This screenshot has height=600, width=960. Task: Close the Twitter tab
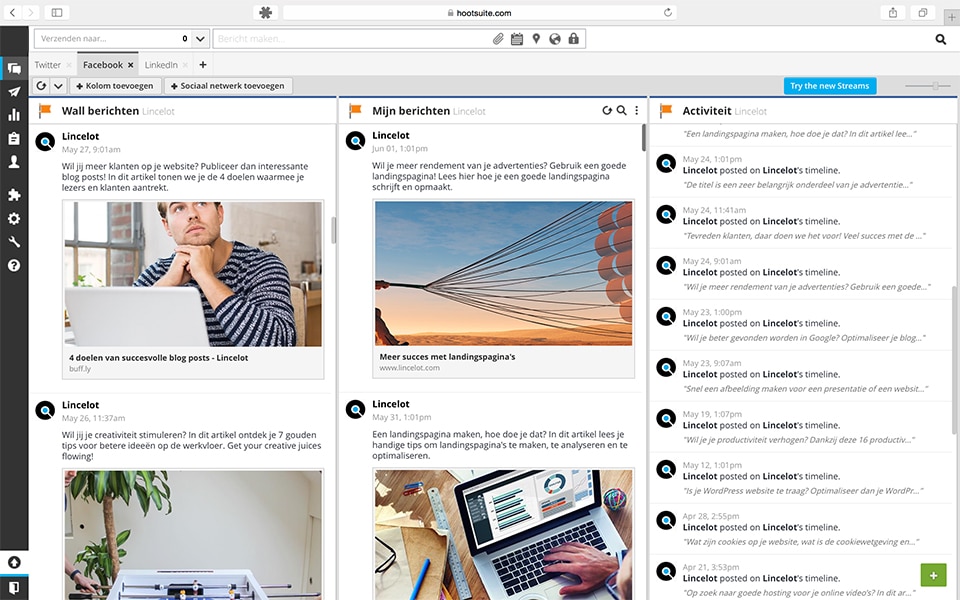69,65
